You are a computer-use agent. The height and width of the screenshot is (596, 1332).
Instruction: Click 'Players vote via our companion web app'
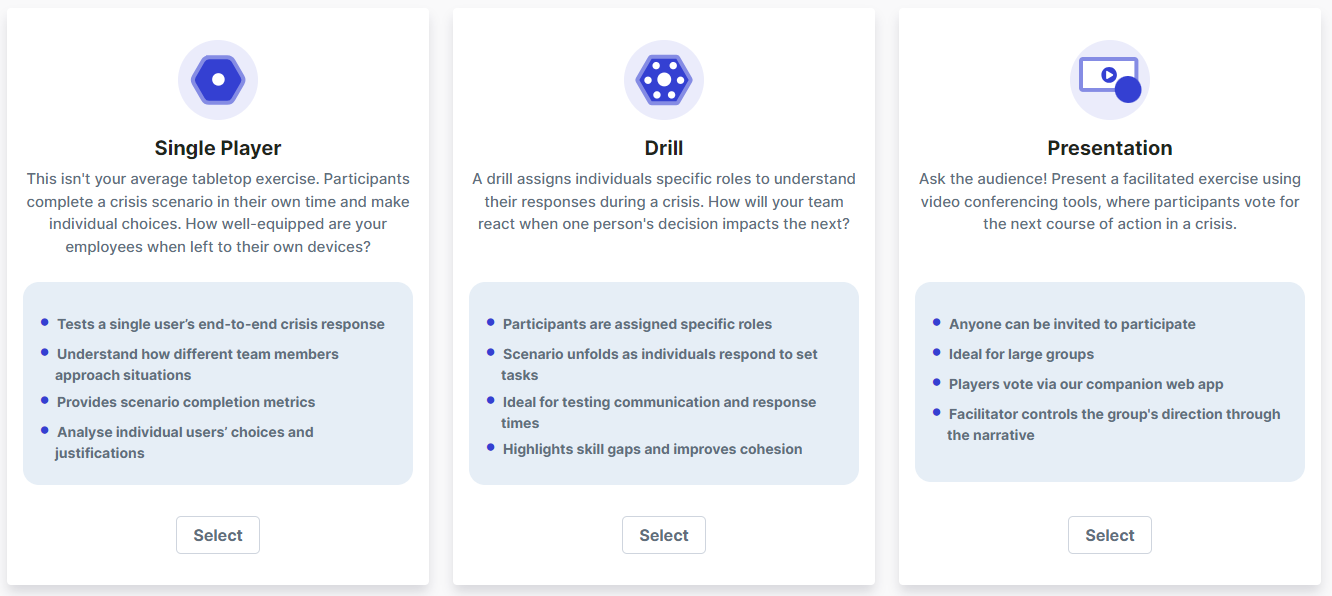[x=1086, y=384]
